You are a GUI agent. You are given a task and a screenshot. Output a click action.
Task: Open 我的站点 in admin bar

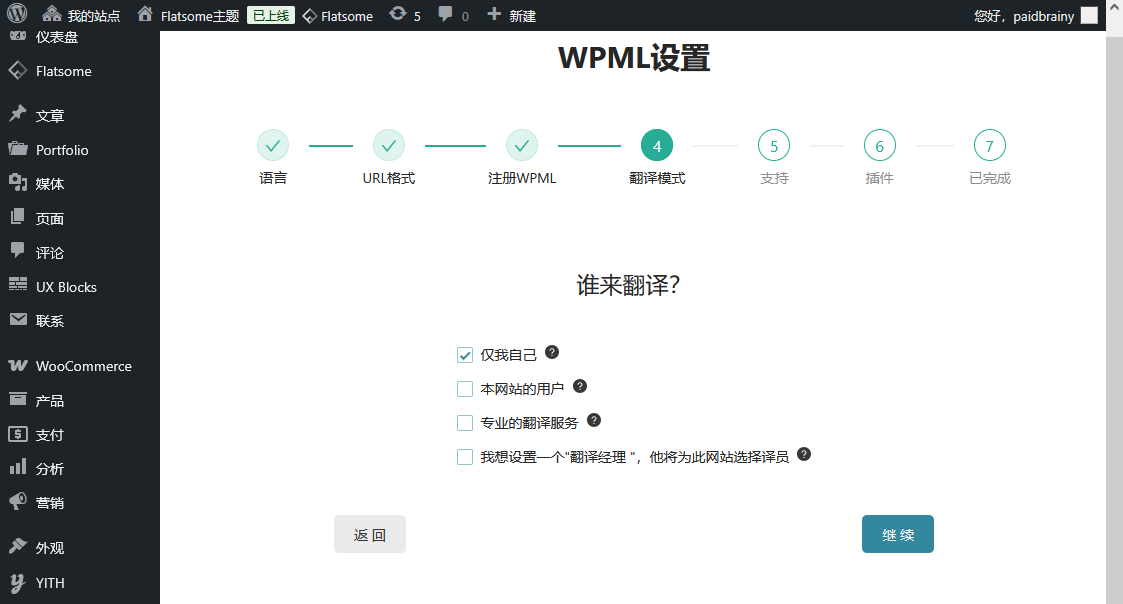(80, 15)
